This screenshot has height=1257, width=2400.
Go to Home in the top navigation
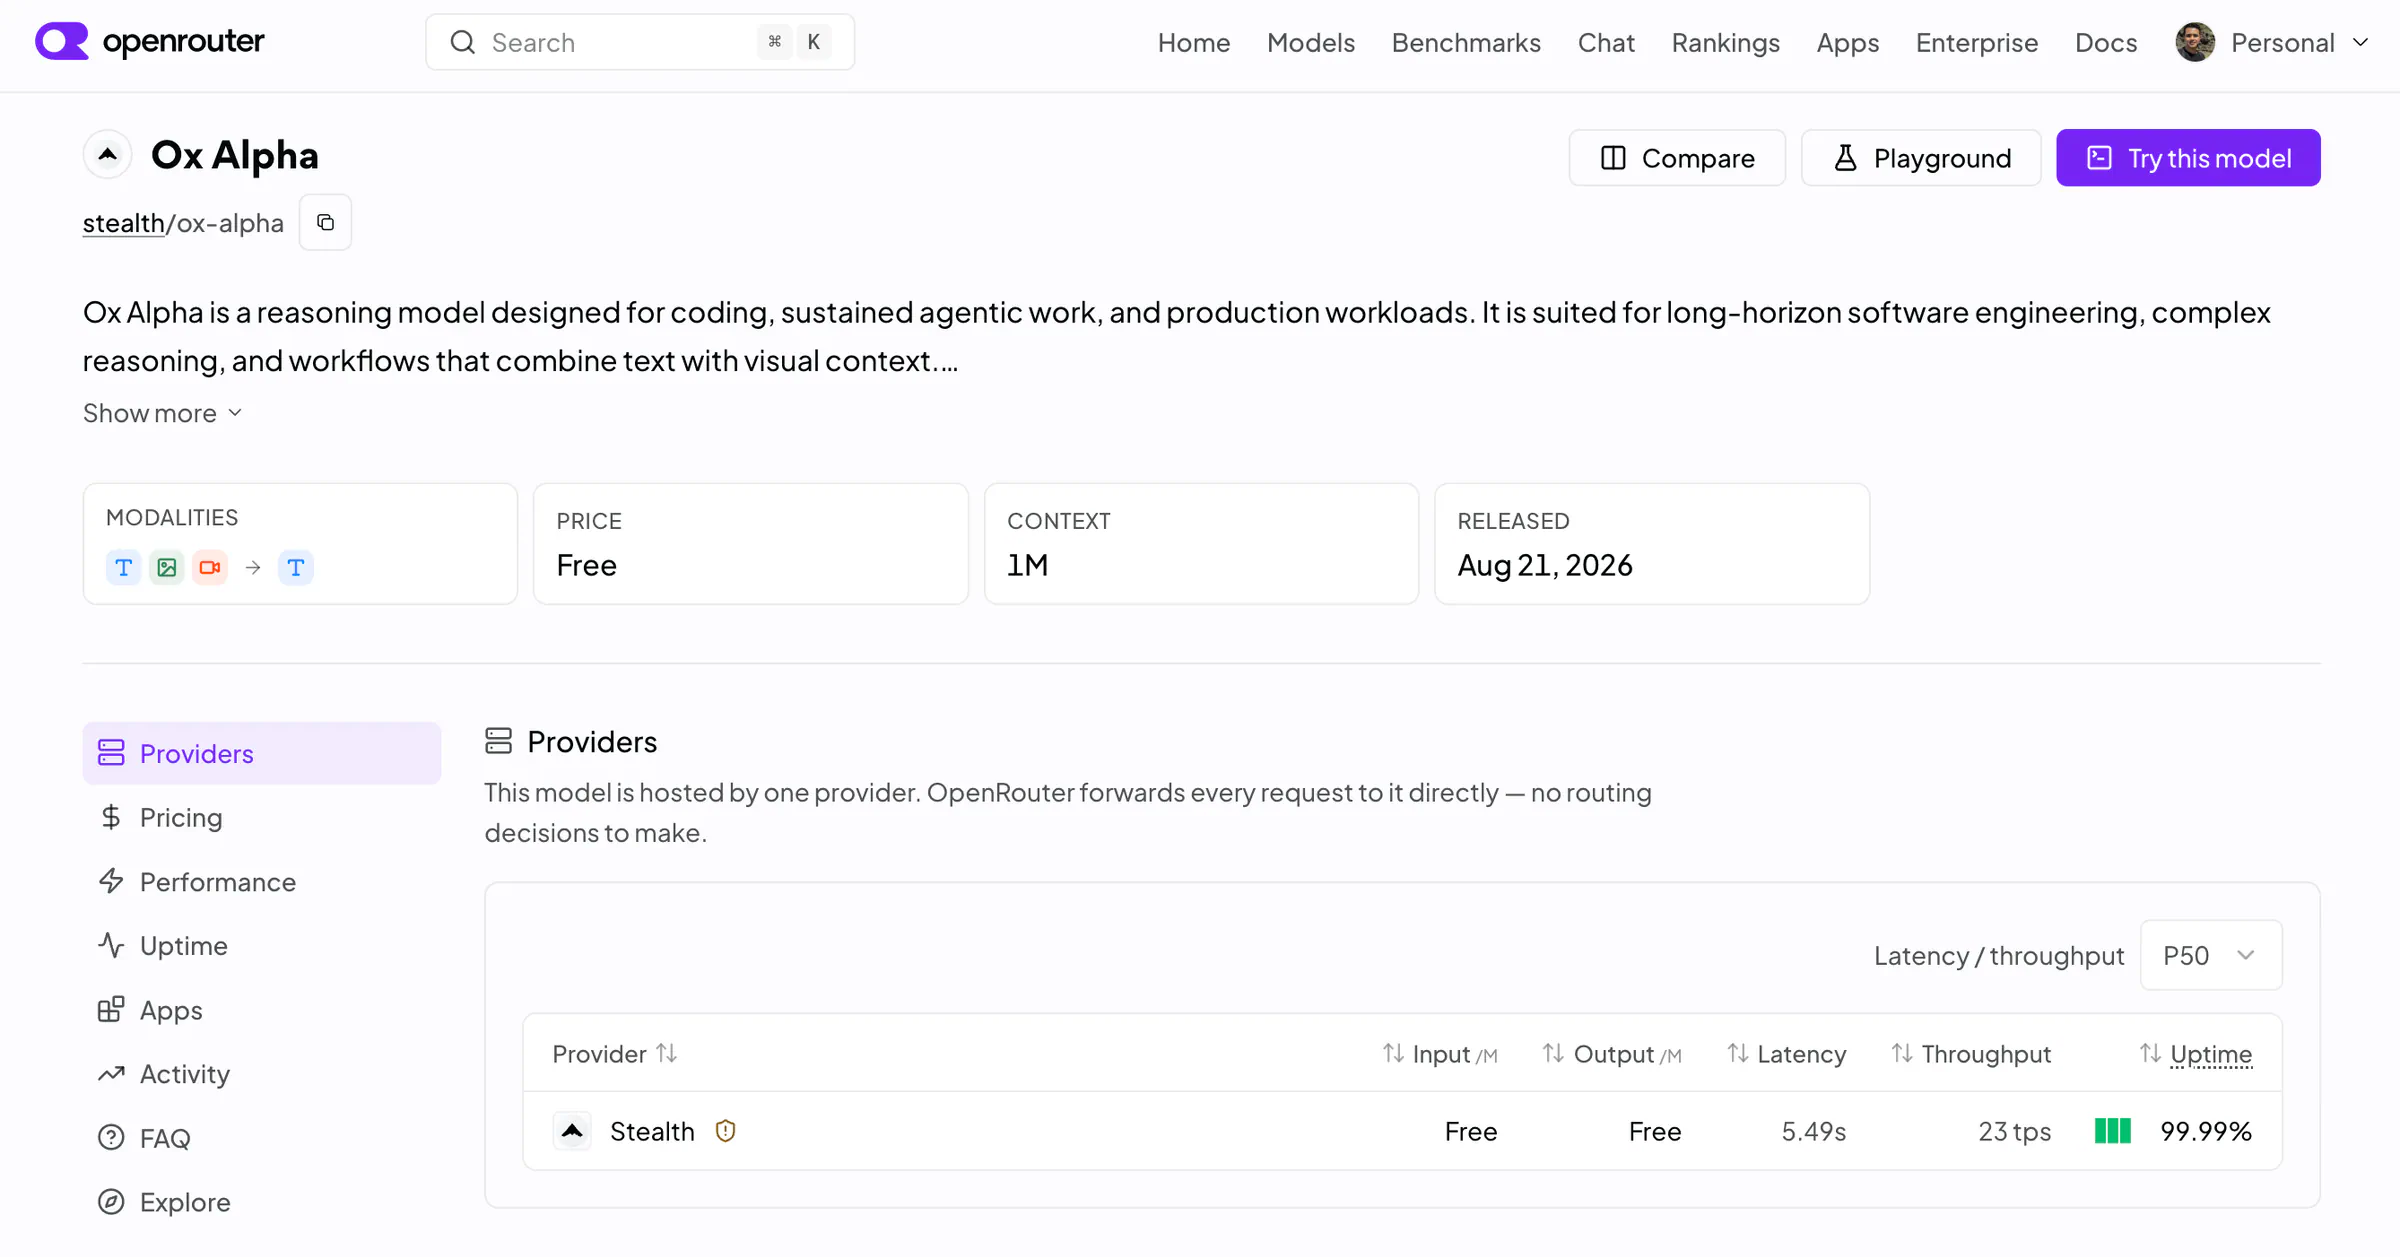(1194, 42)
